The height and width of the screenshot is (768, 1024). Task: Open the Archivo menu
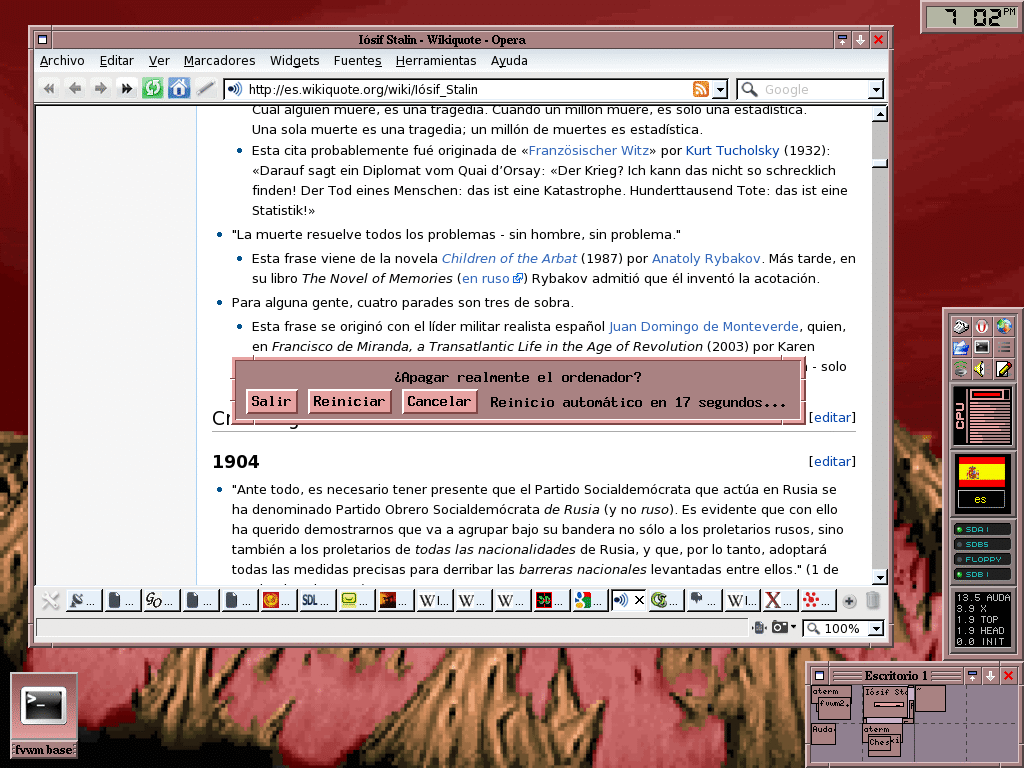tap(62, 61)
